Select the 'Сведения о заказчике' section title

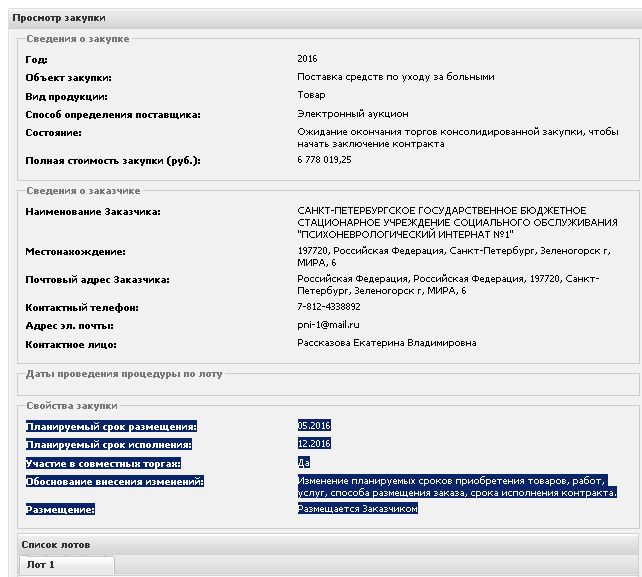pos(83,191)
